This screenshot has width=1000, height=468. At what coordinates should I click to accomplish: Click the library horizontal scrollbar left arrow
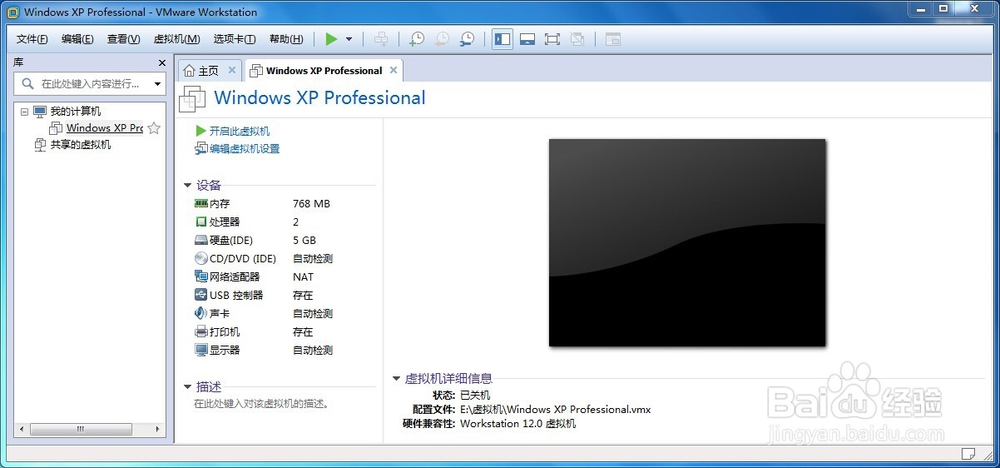[x=22, y=429]
